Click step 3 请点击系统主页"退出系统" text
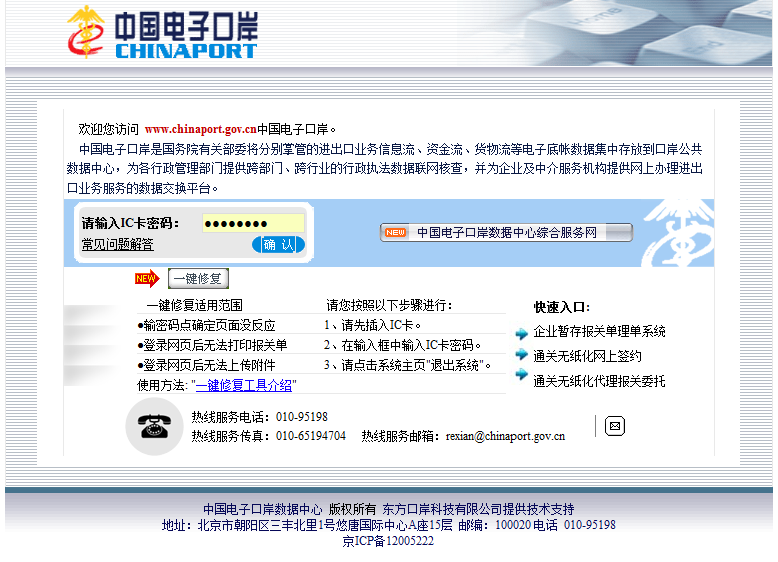Screen dimensions: 778x562 [x=408, y=366]
